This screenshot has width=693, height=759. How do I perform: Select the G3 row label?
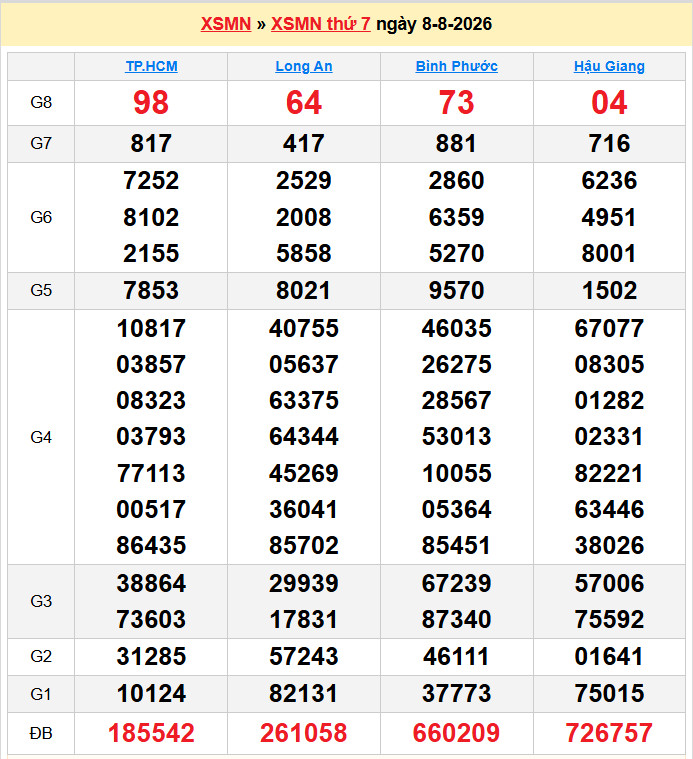pyautogui.click(x=41, y=601)
